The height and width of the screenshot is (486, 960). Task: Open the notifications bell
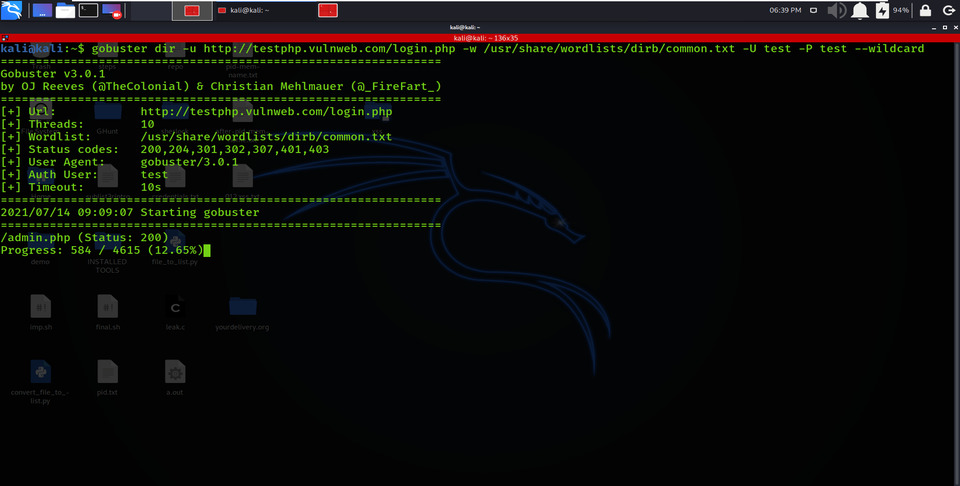(x=860, y=10)
